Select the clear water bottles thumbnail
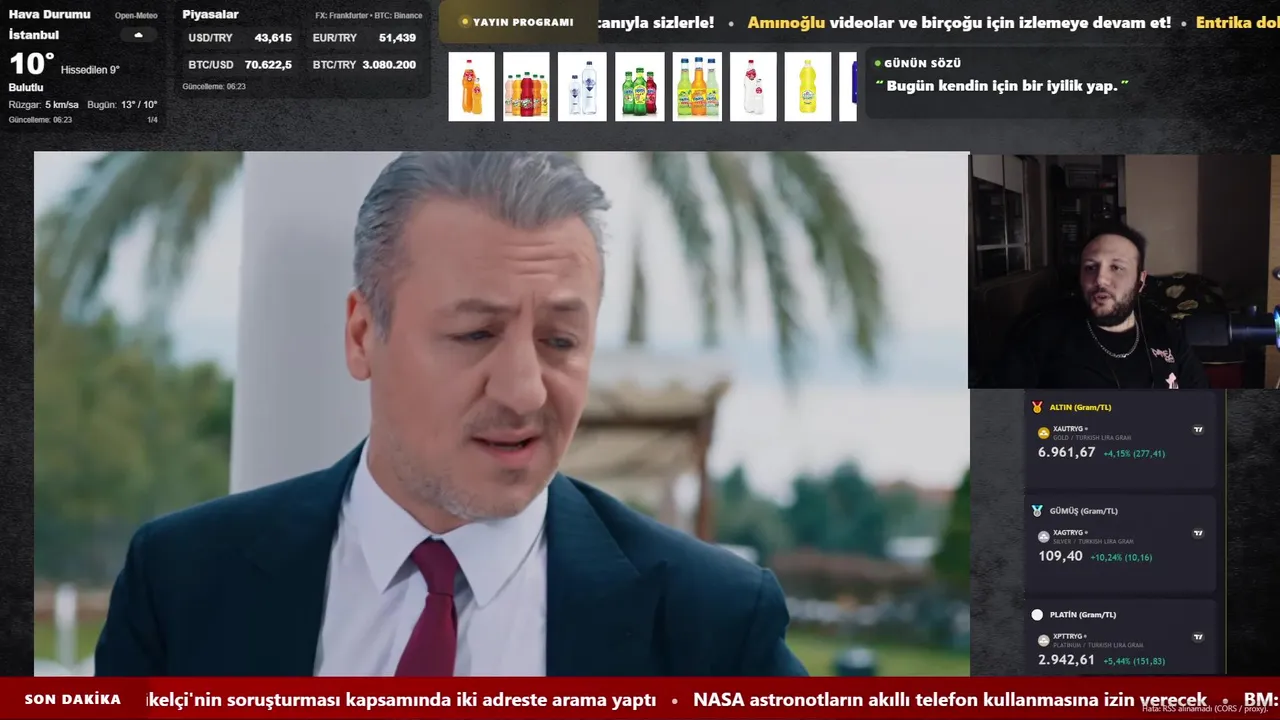 582,87
